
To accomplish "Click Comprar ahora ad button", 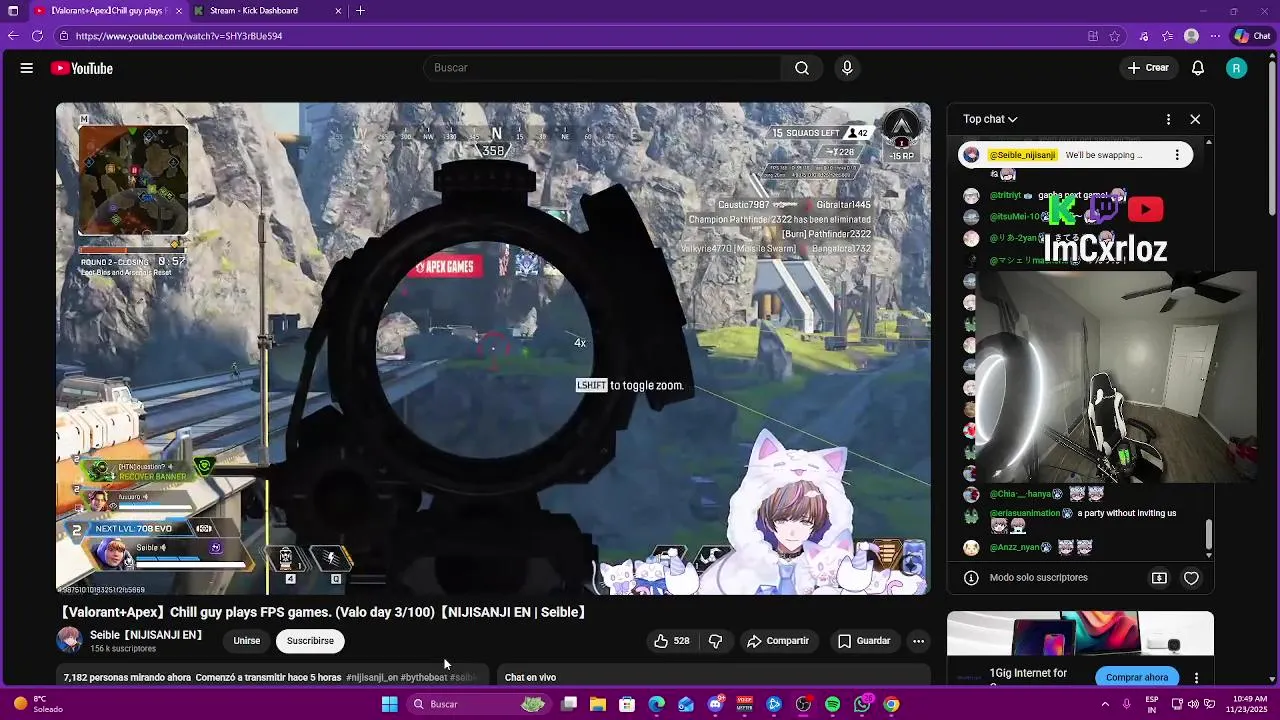I will (1137, 678).
